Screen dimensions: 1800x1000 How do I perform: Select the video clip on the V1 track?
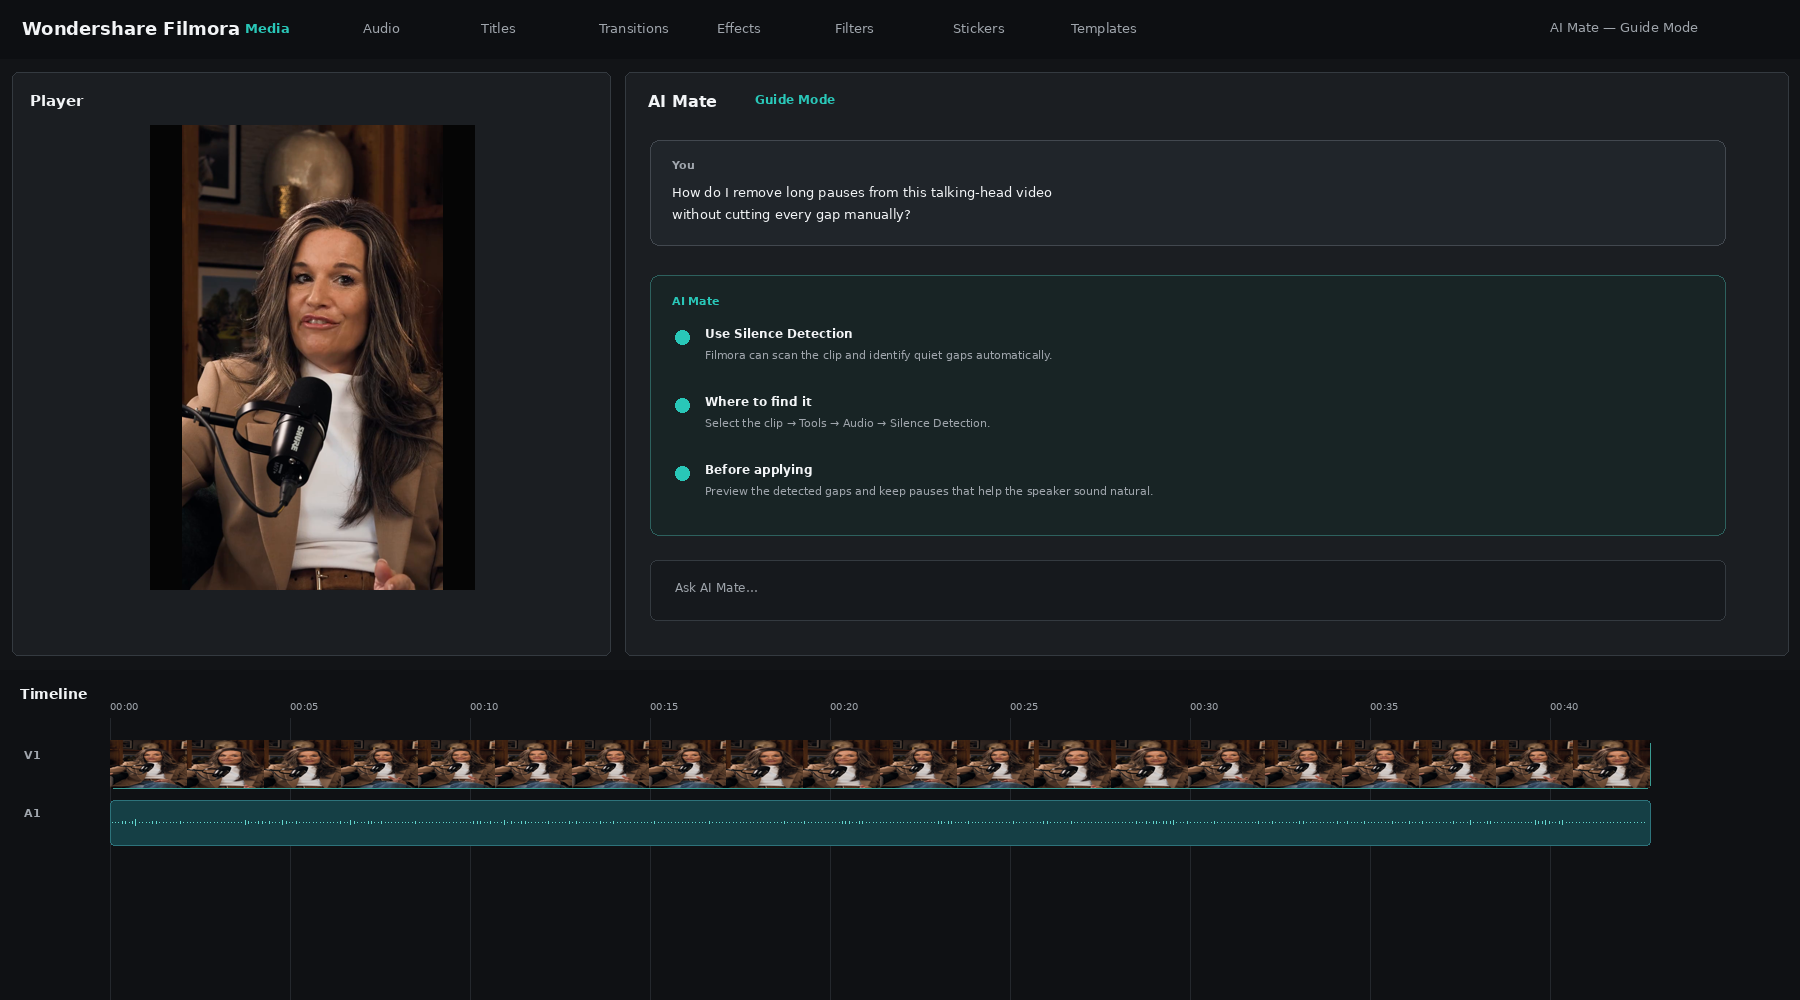[880, 764]
